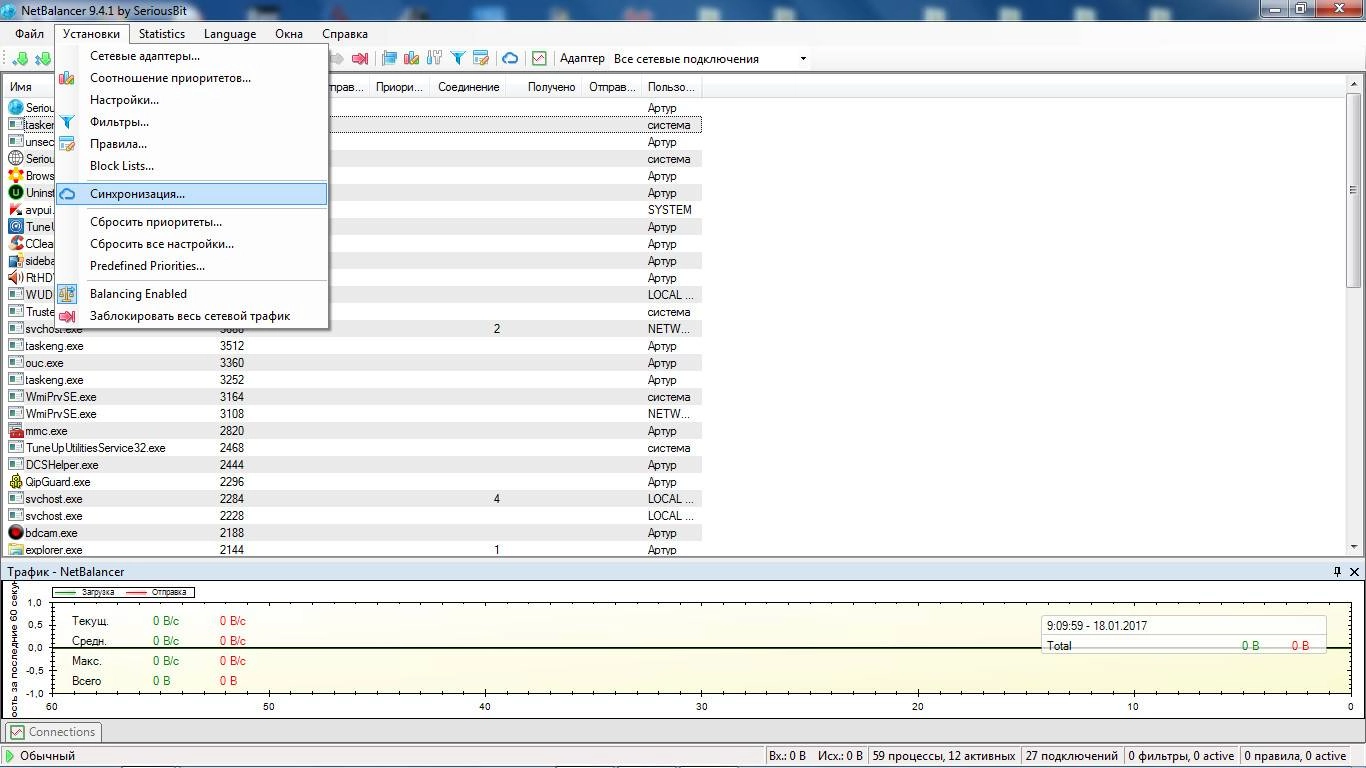Click the red arrow icon beside Заблокировать

click(x=67, y=316)
